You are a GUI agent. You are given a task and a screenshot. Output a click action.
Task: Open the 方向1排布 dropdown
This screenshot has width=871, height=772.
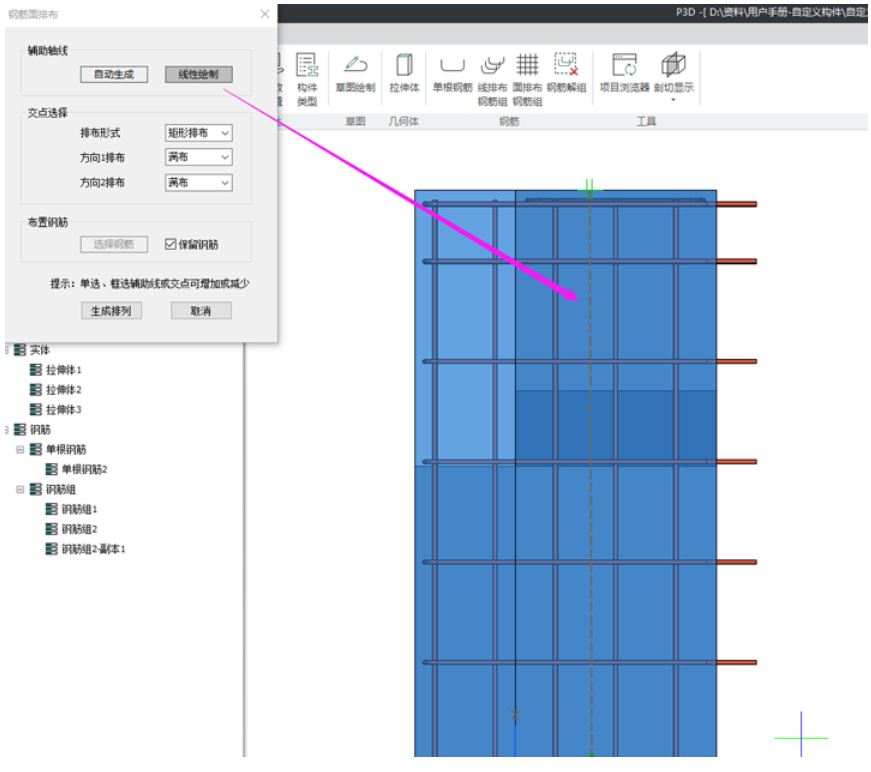click(x=198, y=157)
